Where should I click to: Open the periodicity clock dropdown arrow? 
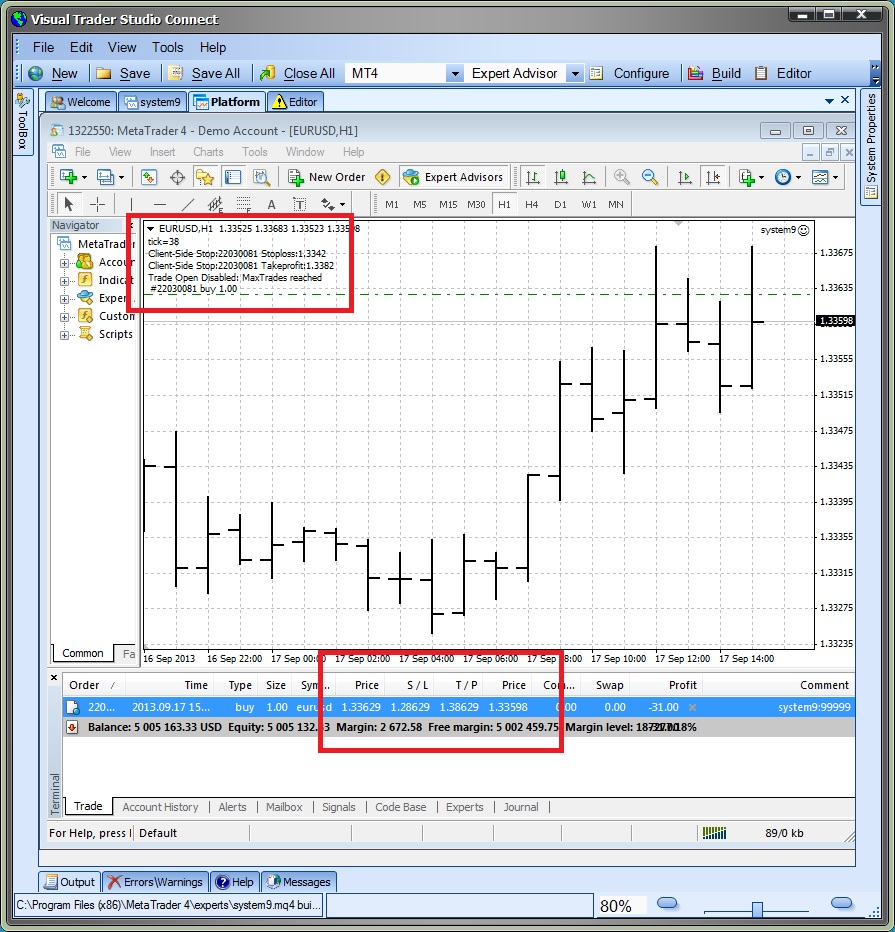(798, 177)
